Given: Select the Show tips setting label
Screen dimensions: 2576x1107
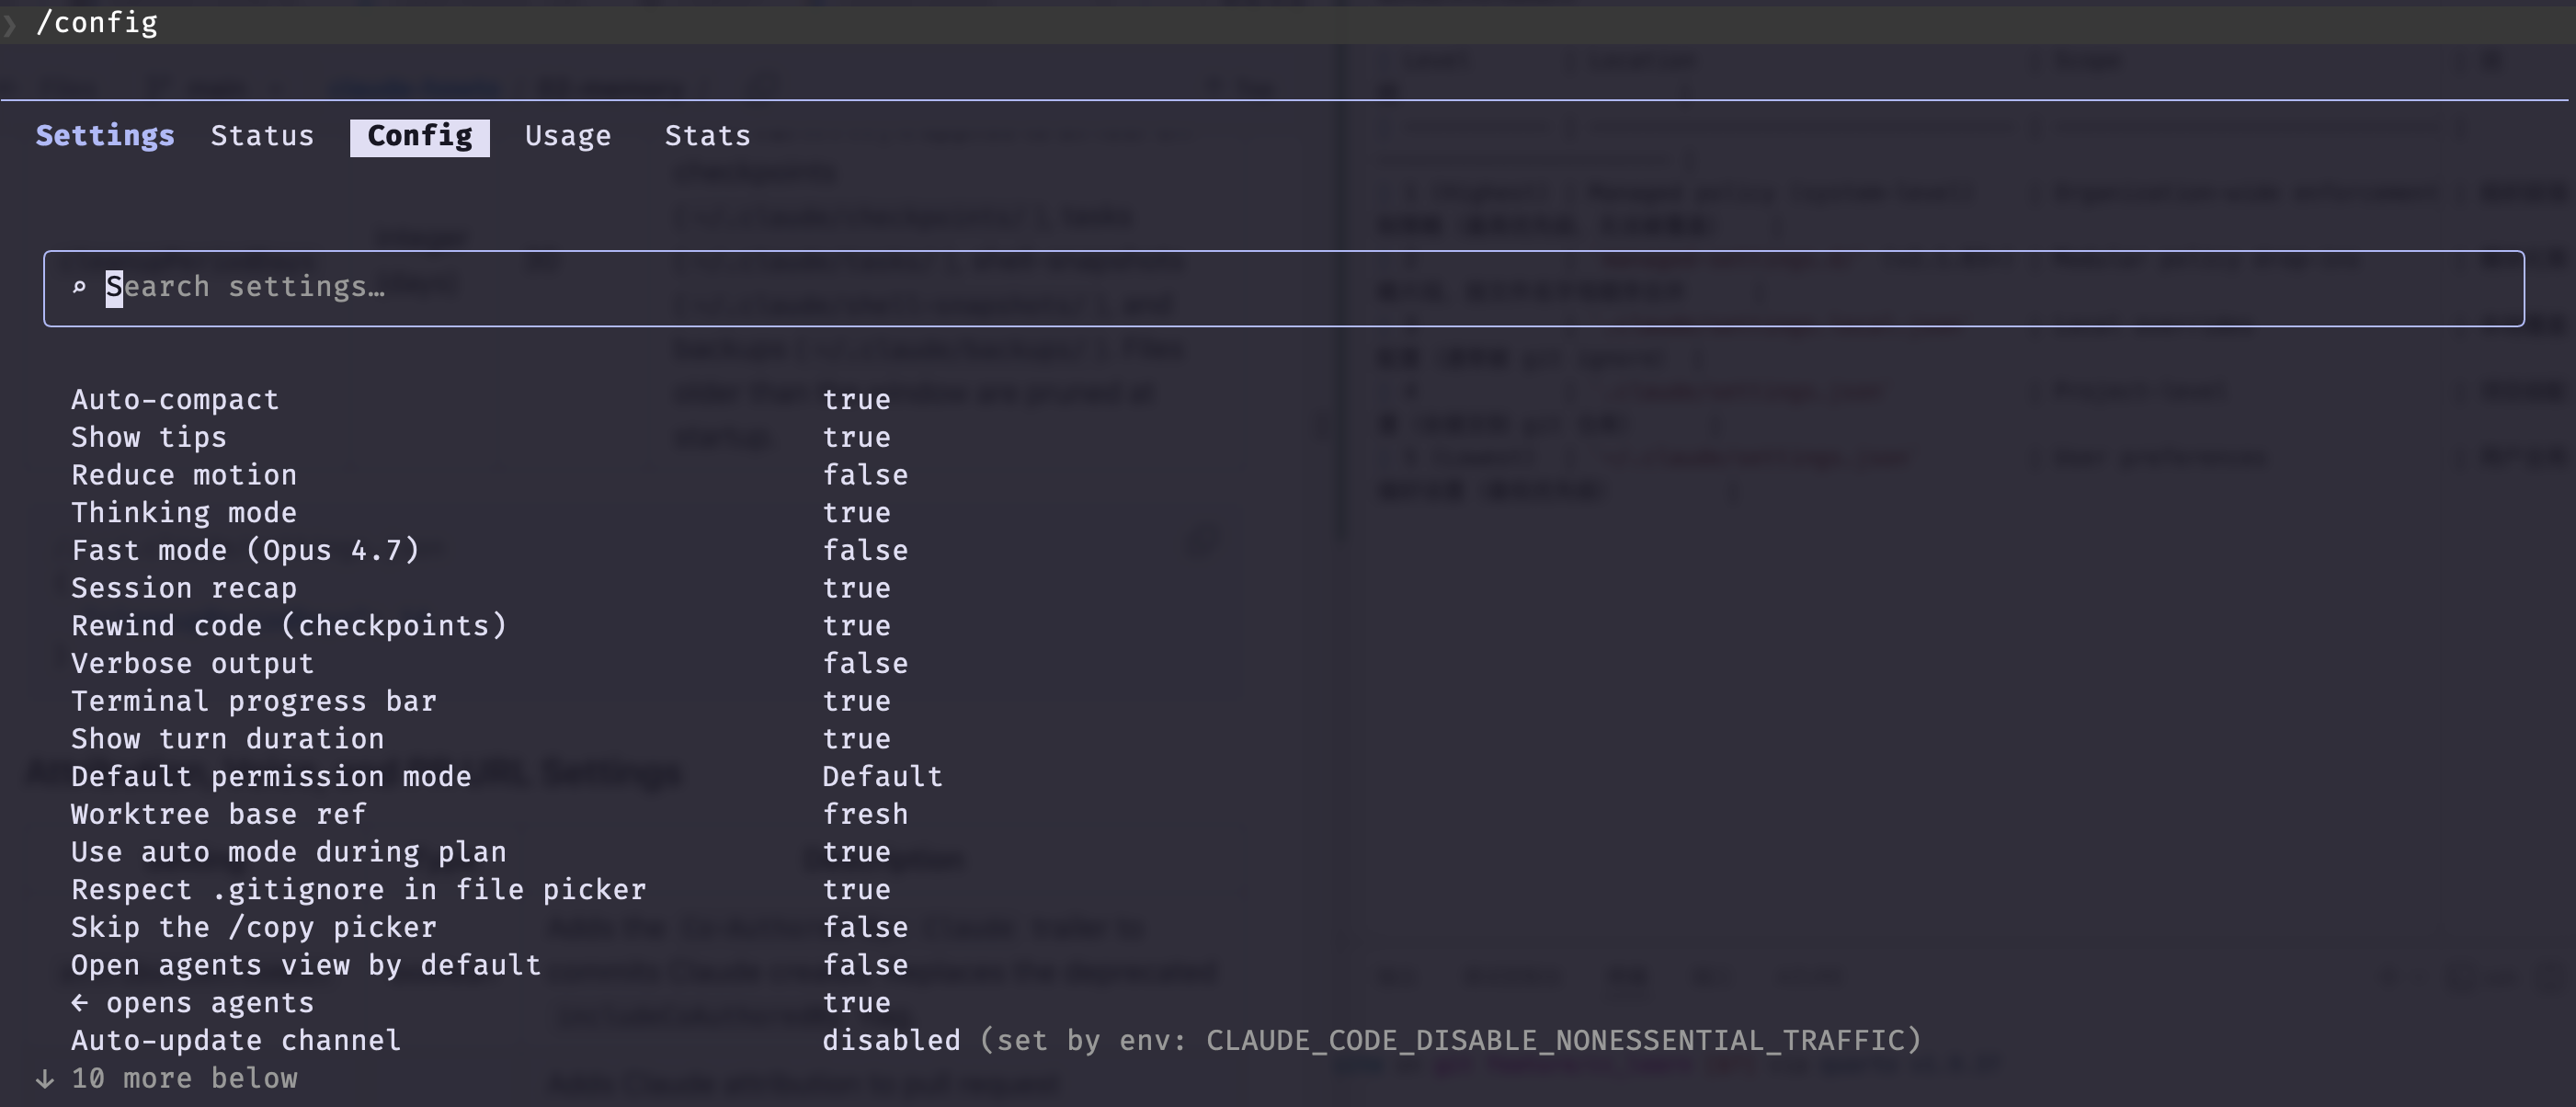Looking at the screenshot, I should (149, 438).
